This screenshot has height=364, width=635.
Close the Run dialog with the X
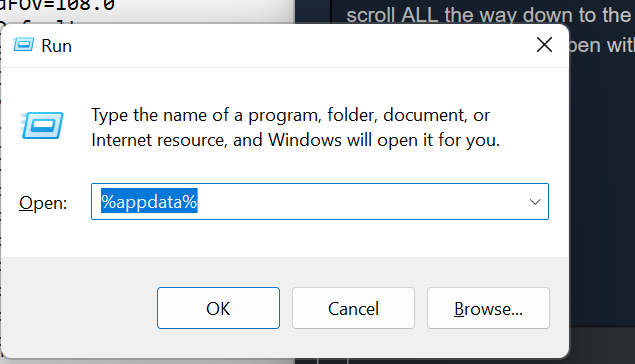544,45
